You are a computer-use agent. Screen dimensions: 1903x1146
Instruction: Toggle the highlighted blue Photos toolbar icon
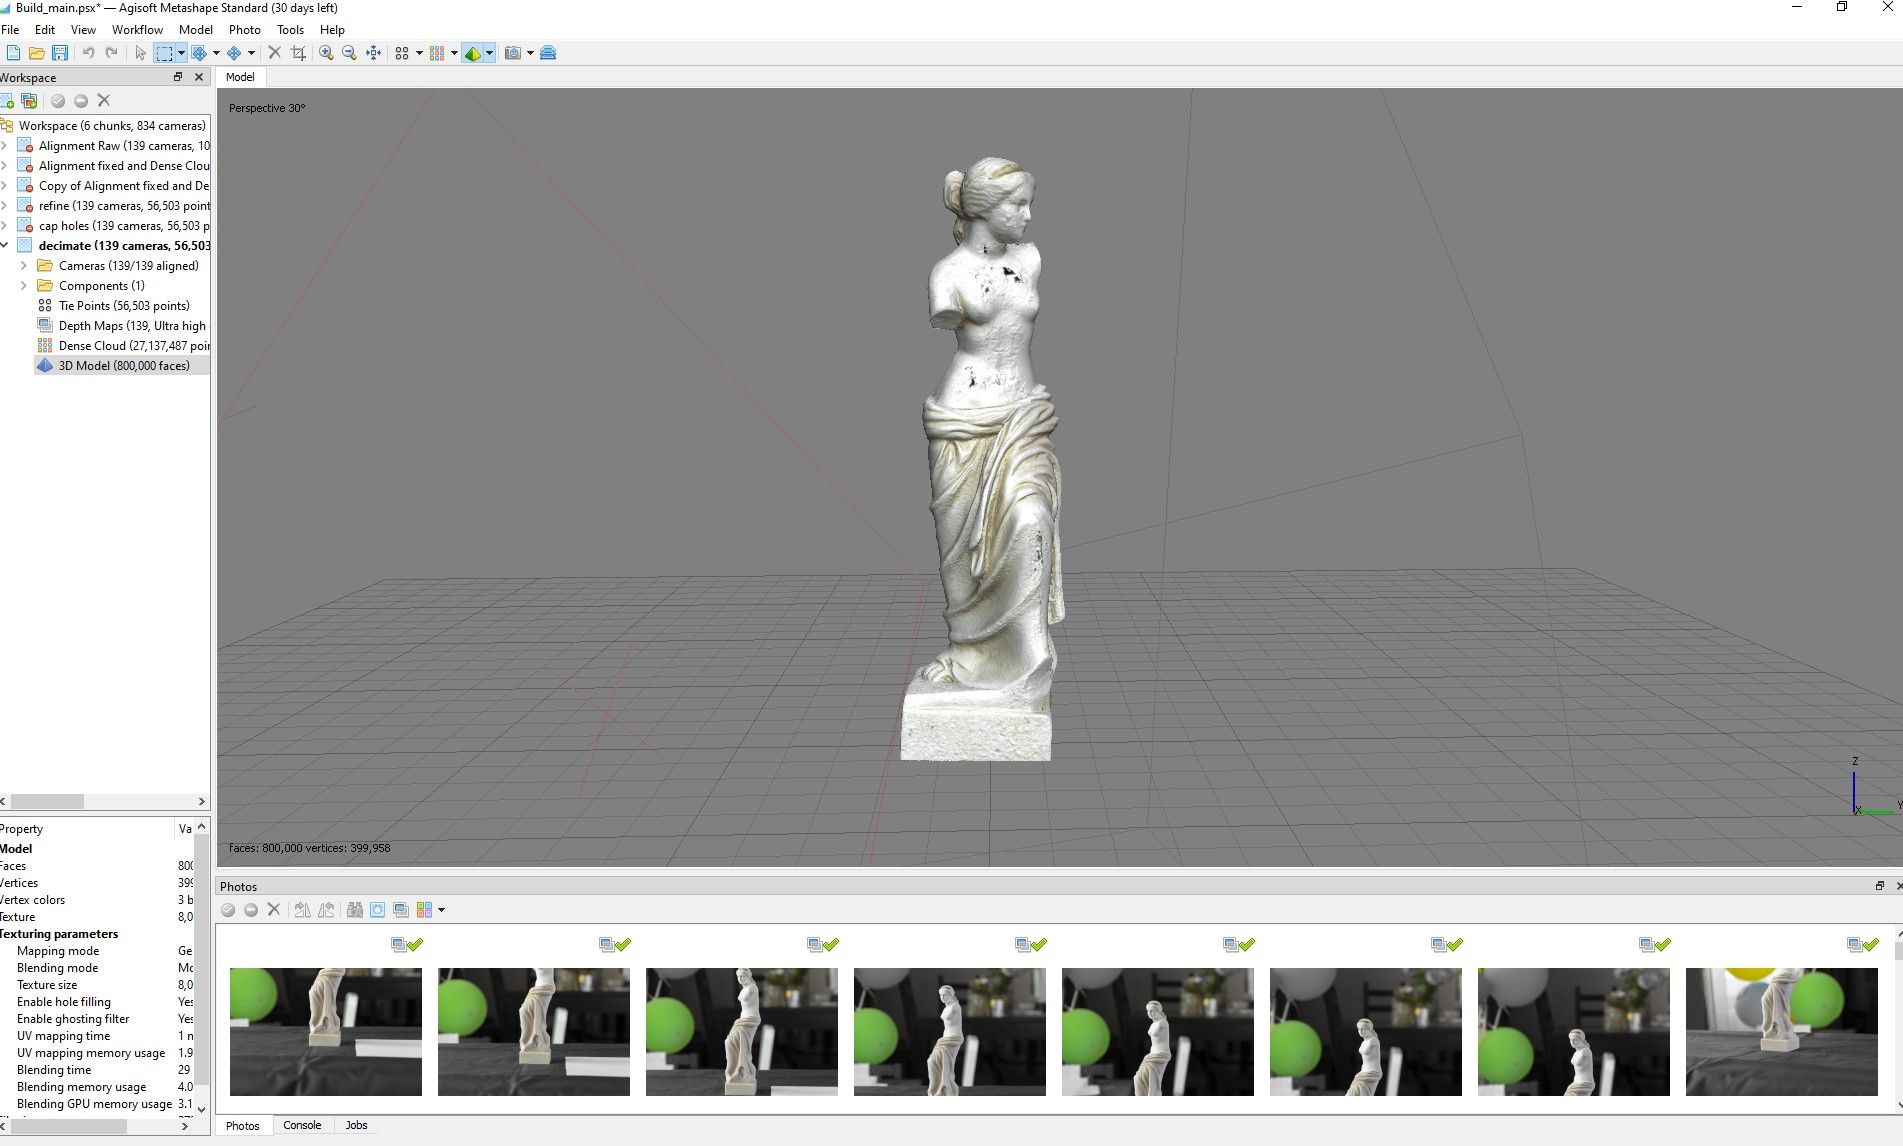tap(377, 910)
